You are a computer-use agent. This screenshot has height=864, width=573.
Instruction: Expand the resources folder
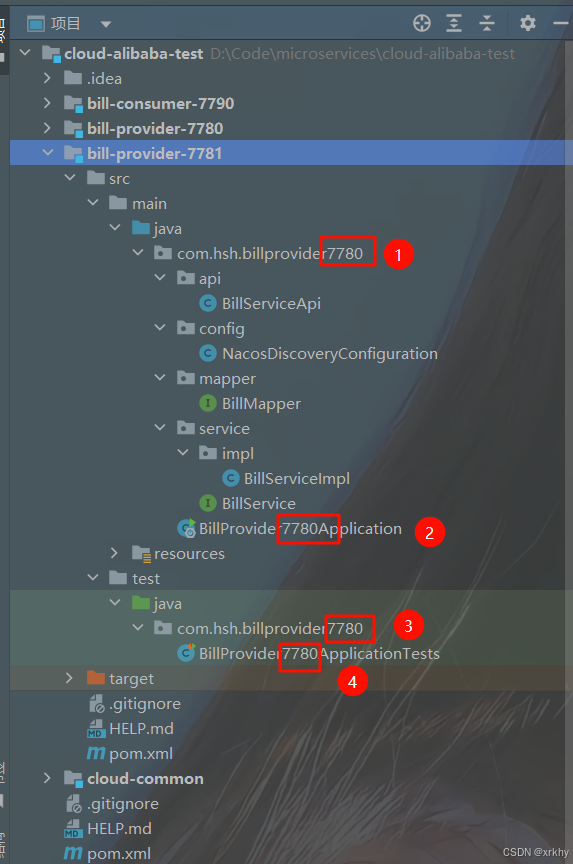coord(114,553)
